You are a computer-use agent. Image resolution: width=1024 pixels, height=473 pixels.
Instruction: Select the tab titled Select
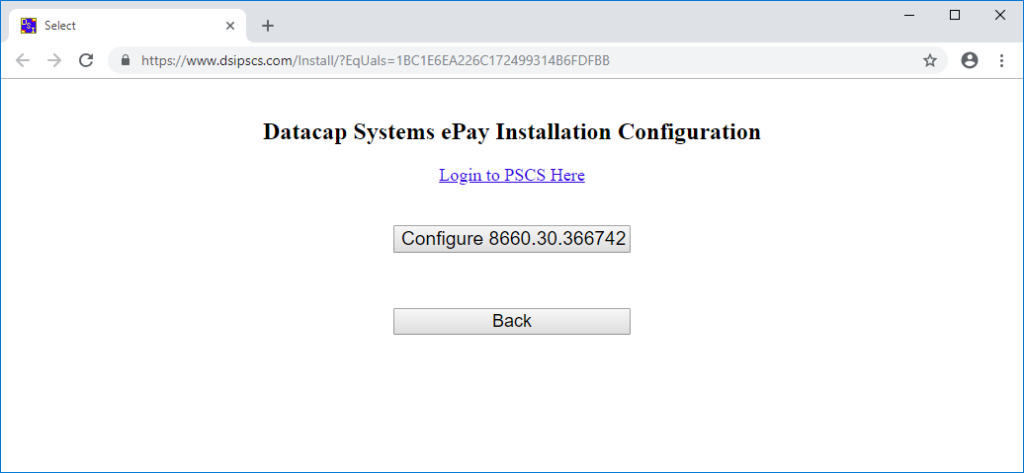coord(127,26)
